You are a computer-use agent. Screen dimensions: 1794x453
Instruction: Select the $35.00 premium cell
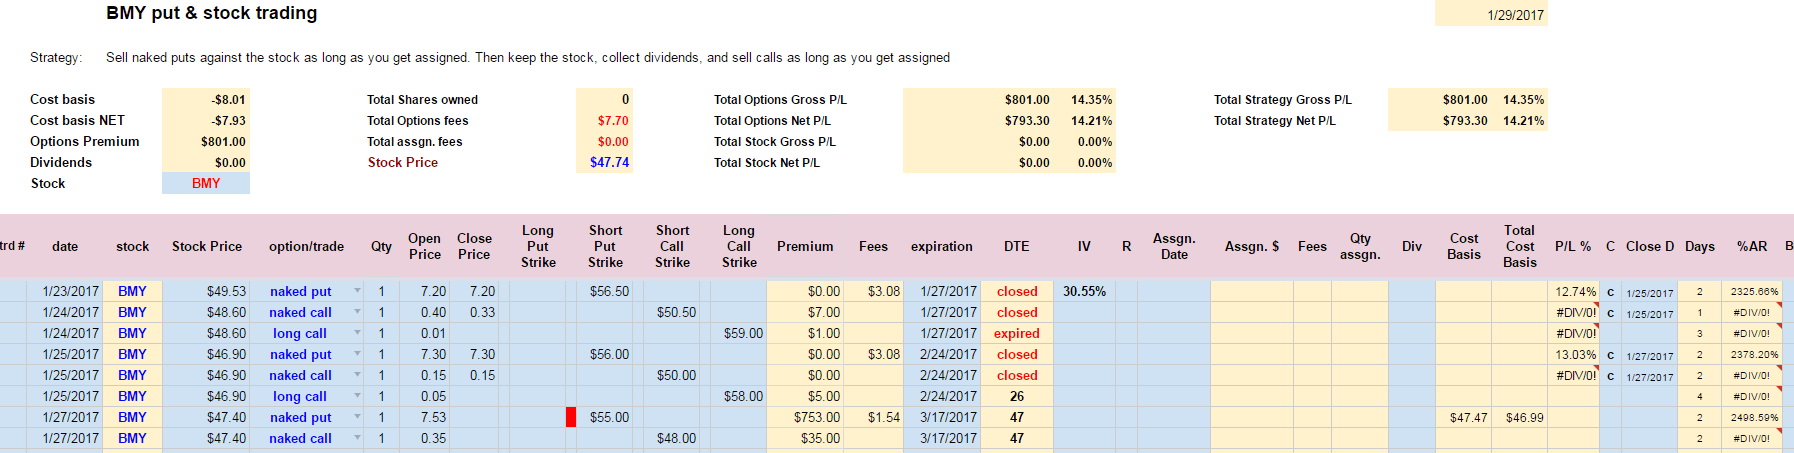click(x=805, y=438)
